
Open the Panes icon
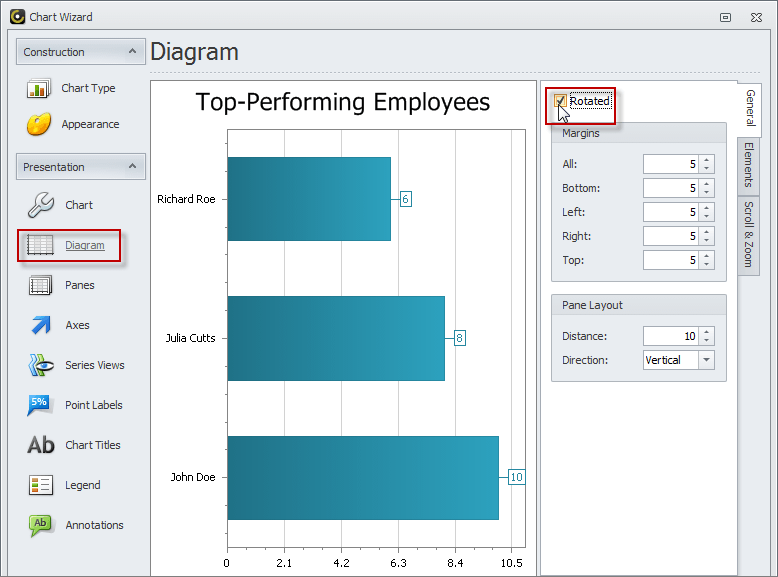click(40, 285)
